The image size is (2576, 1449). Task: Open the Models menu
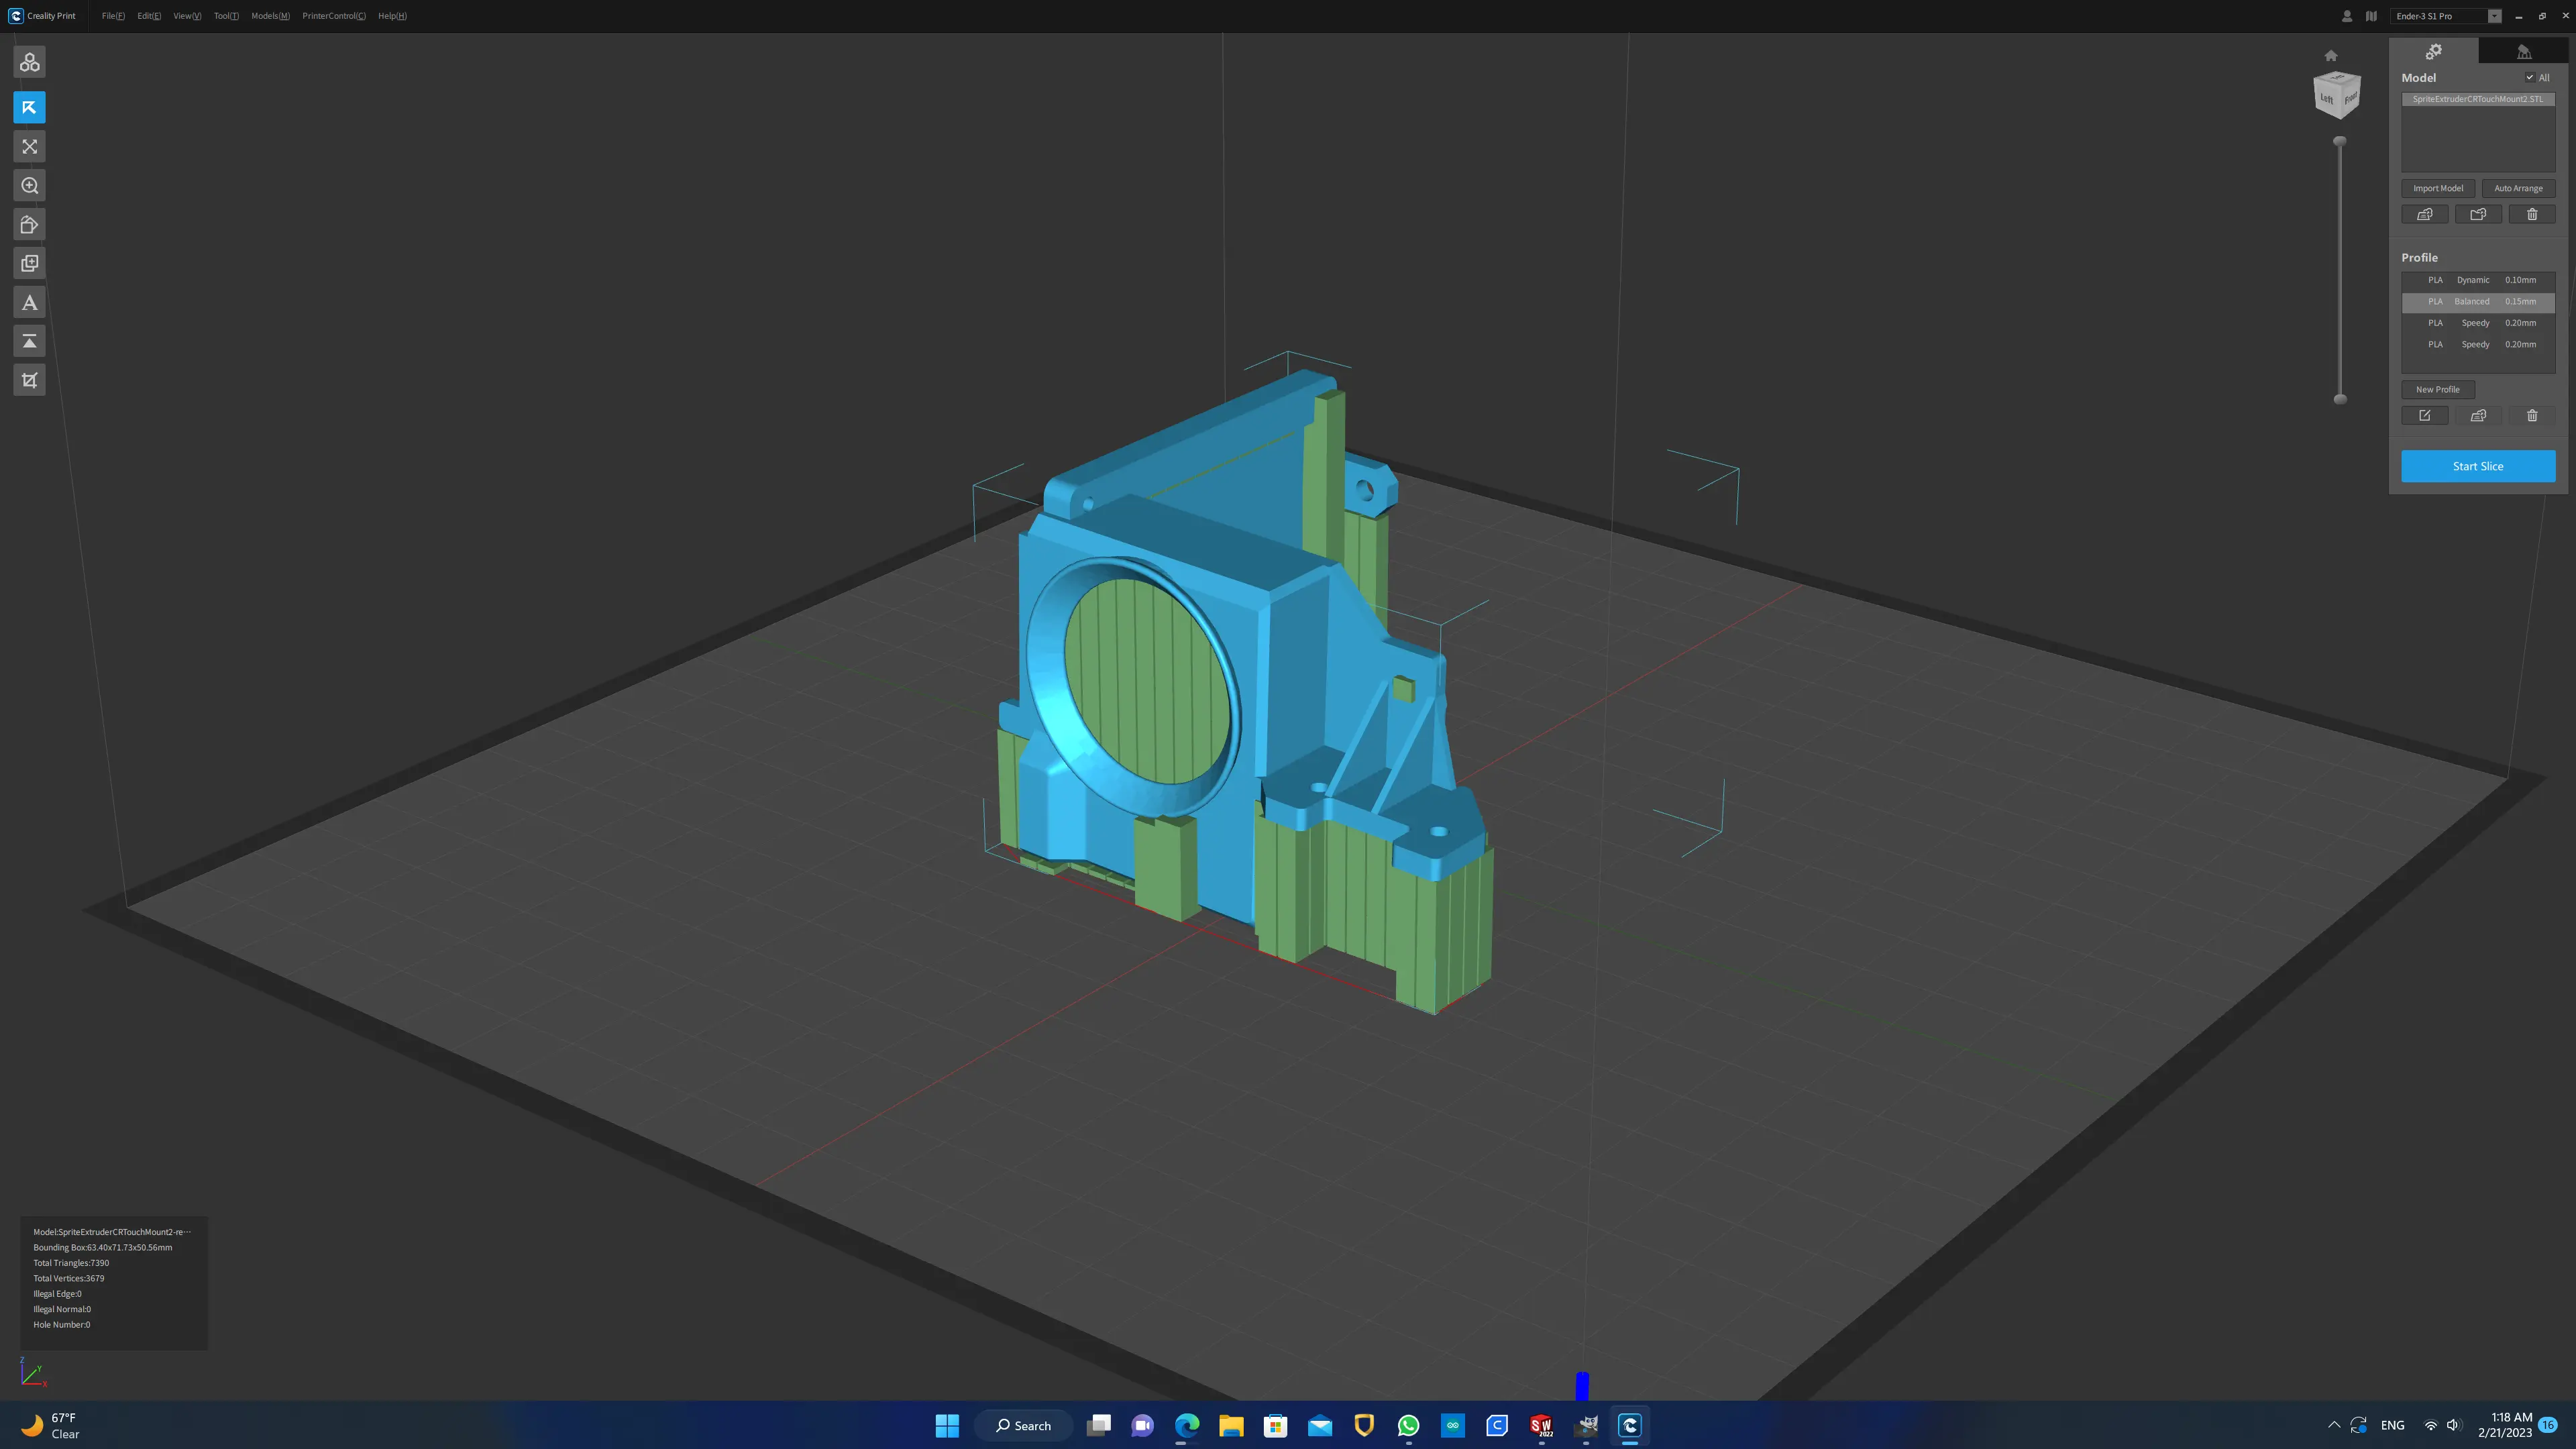coord(270,16)
